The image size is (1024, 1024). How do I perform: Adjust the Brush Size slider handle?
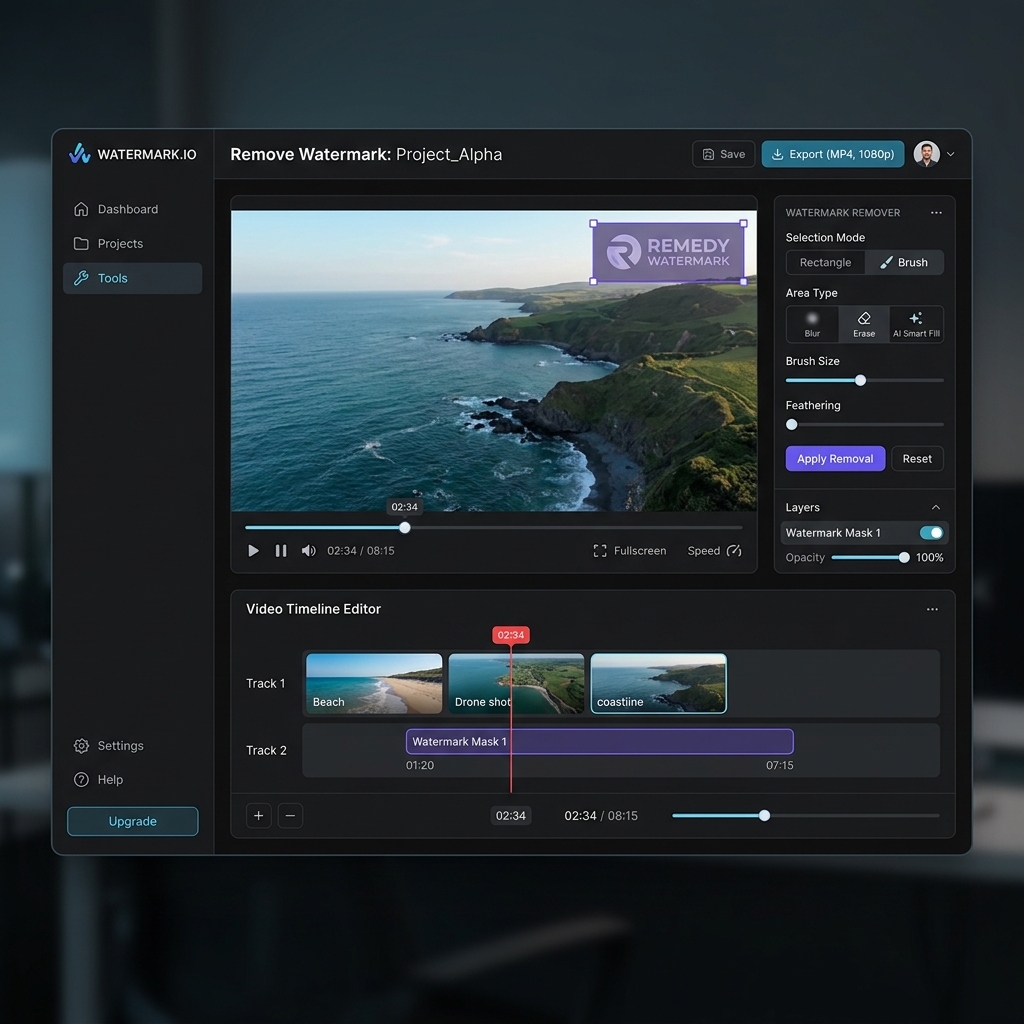pyautogui.click(x=861, y=380)
